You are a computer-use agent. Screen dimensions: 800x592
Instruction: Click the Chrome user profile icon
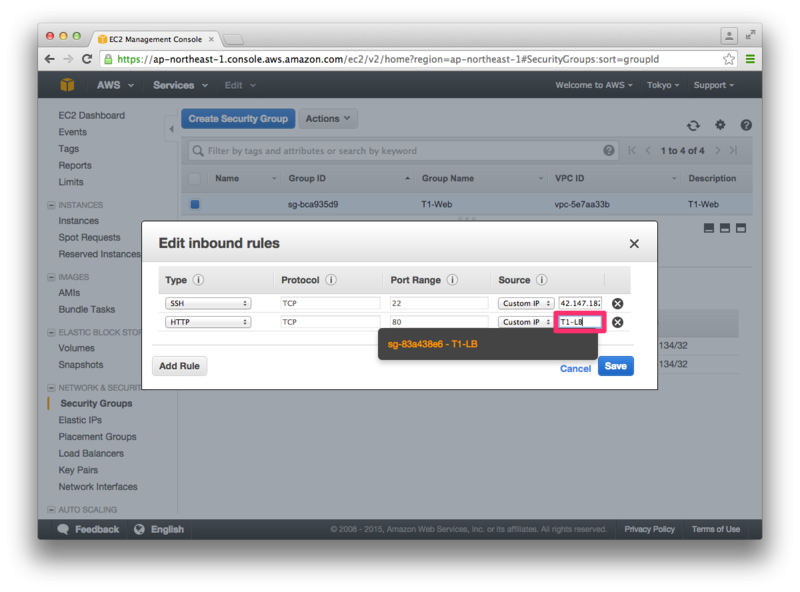(x=729, y=35)
